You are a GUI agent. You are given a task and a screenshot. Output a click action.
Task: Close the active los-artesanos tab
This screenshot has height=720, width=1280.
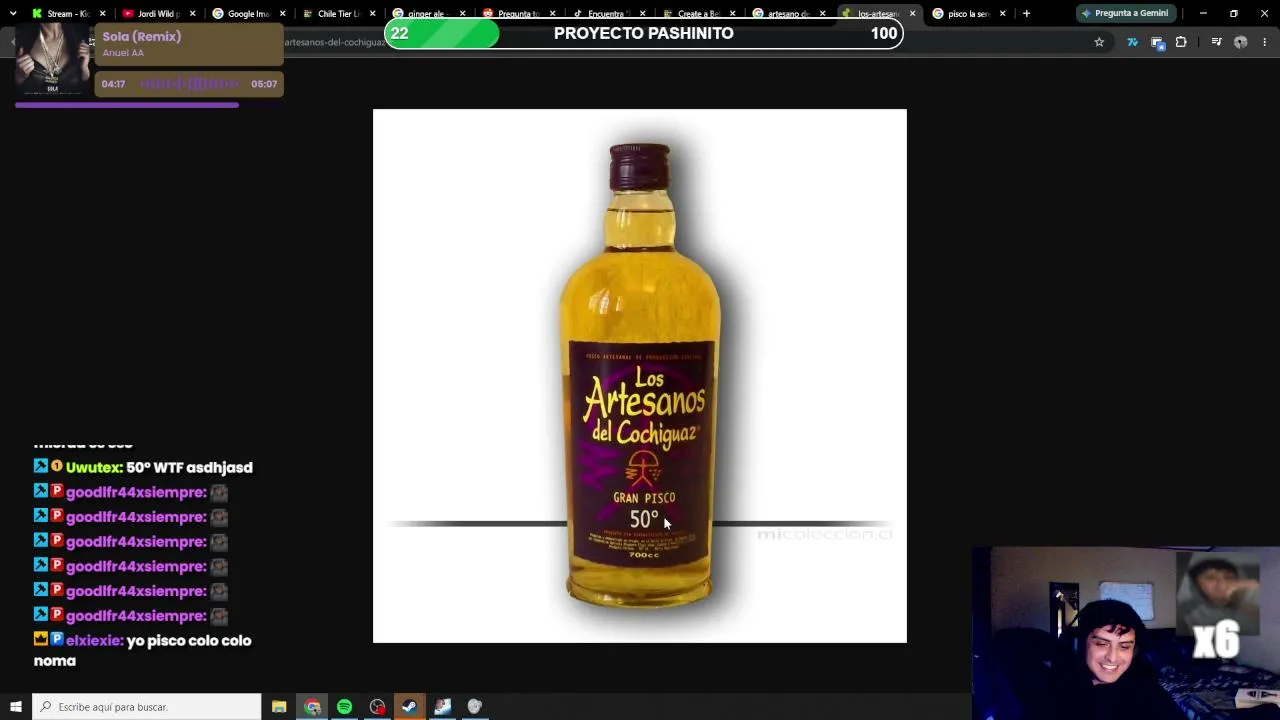click(x=912, y=14)
